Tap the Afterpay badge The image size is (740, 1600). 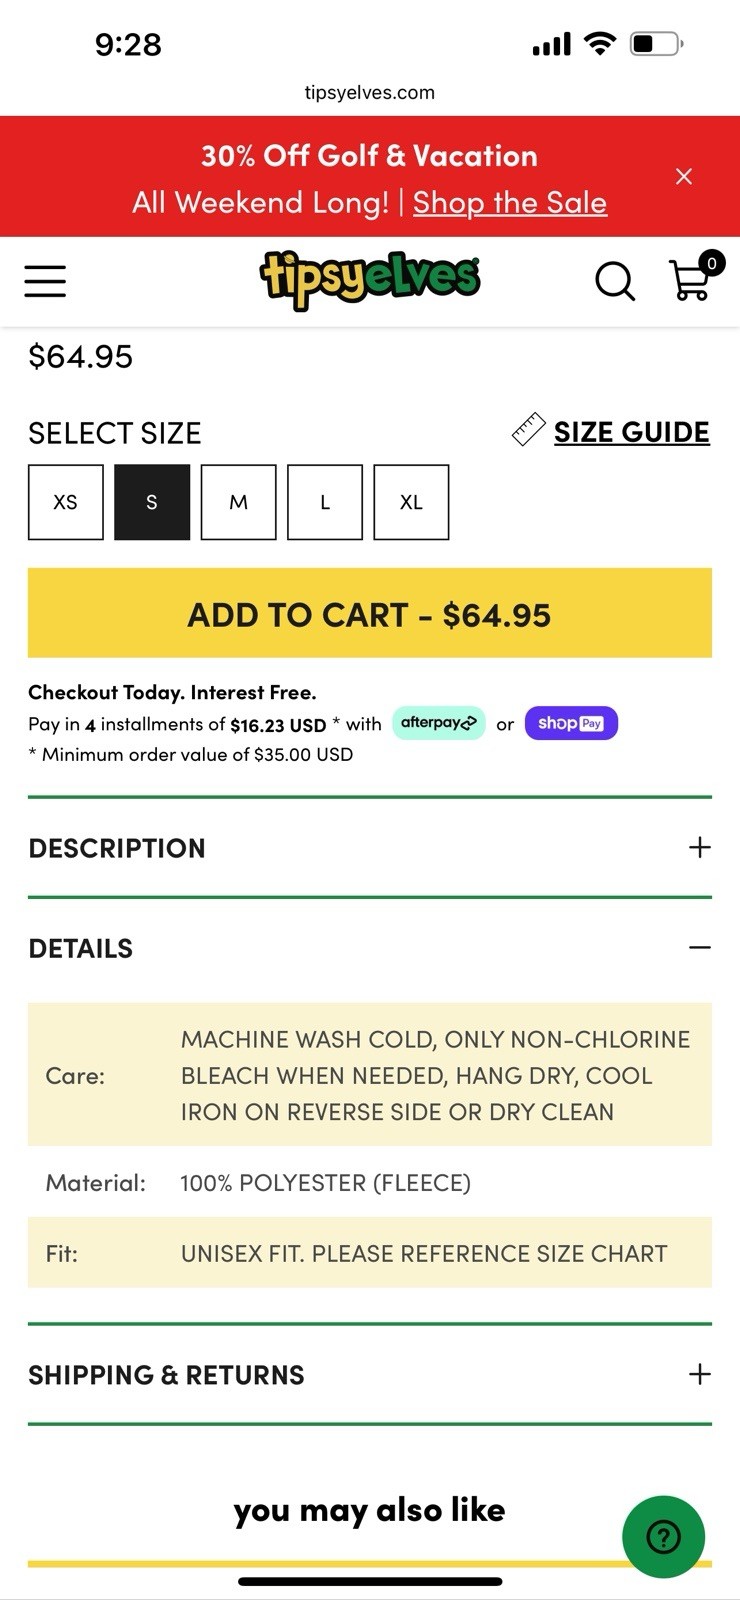pyautogui.click(x=438, y=723)
